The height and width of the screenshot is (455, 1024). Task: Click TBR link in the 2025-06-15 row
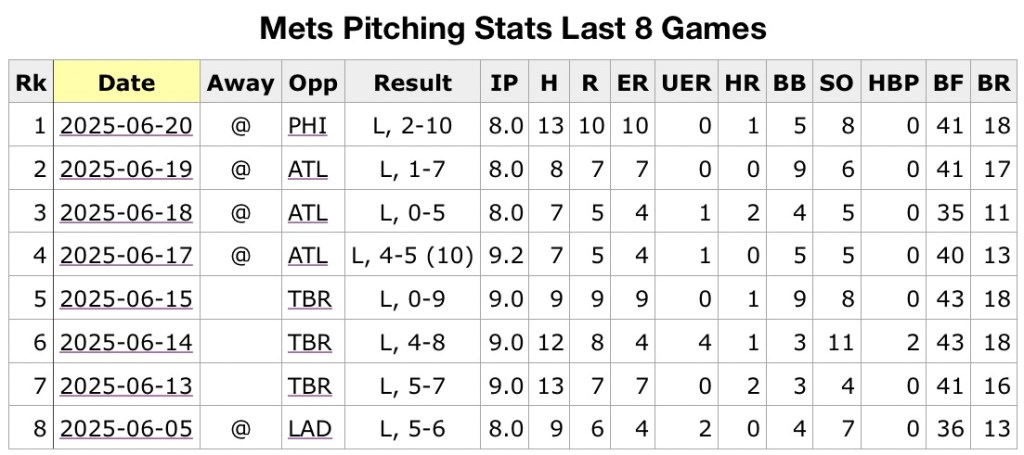coord(309,299)
